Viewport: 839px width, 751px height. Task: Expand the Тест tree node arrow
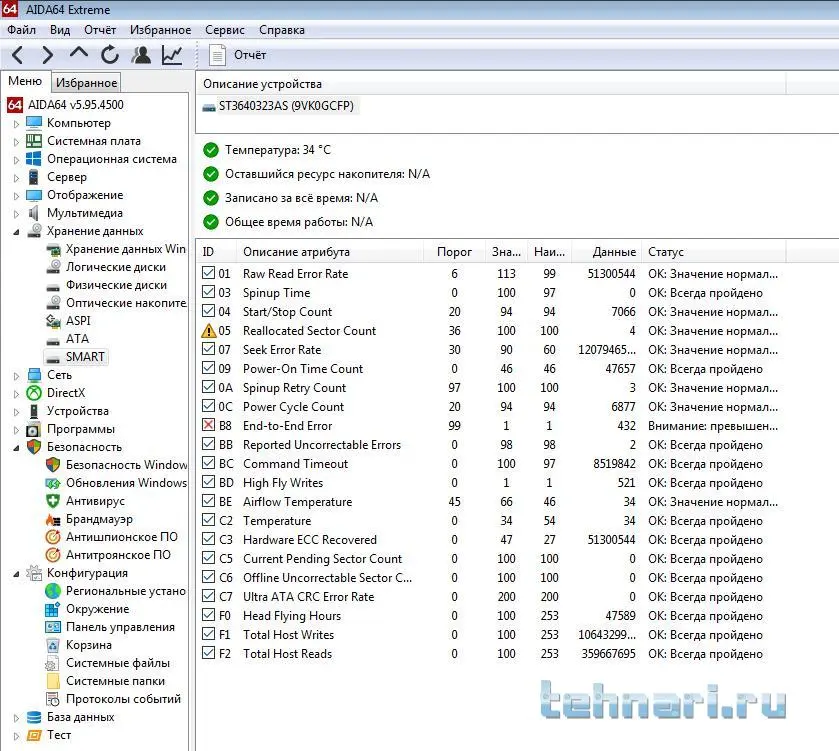tap(16, 736)
